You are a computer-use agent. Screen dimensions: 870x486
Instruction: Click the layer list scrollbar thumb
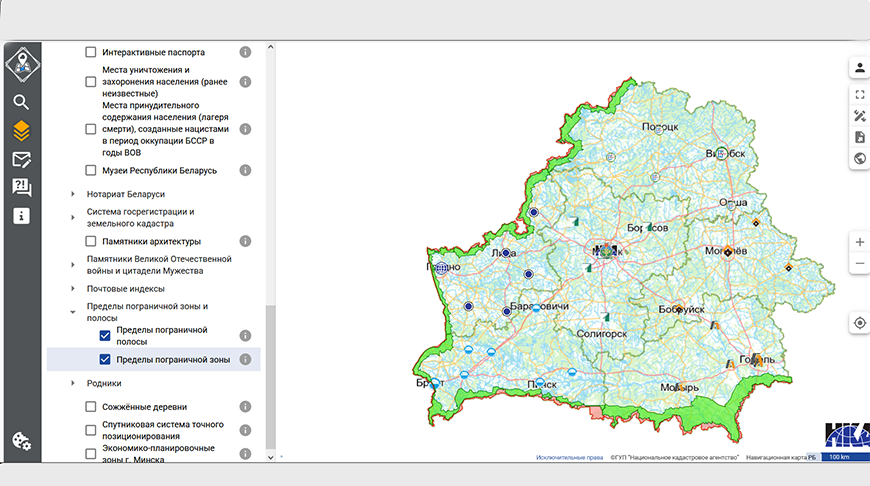click(270, 377)
